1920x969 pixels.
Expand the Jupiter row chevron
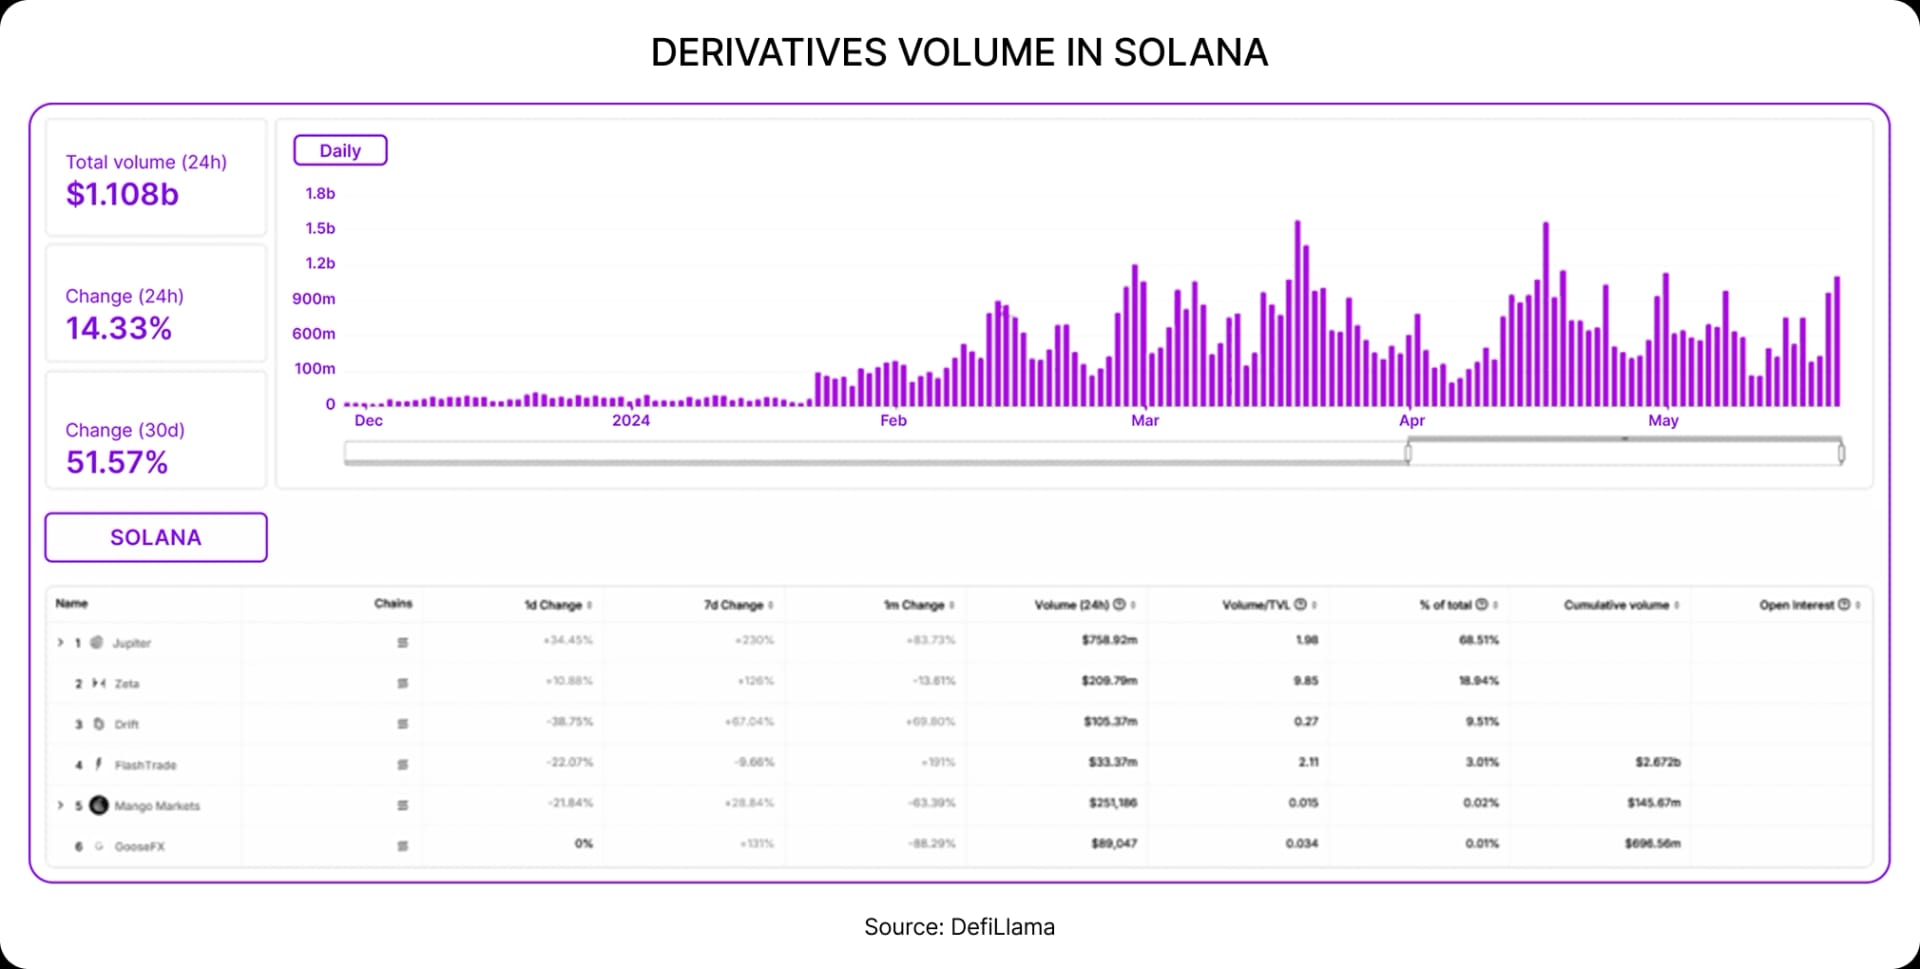(x=59, y=641)
